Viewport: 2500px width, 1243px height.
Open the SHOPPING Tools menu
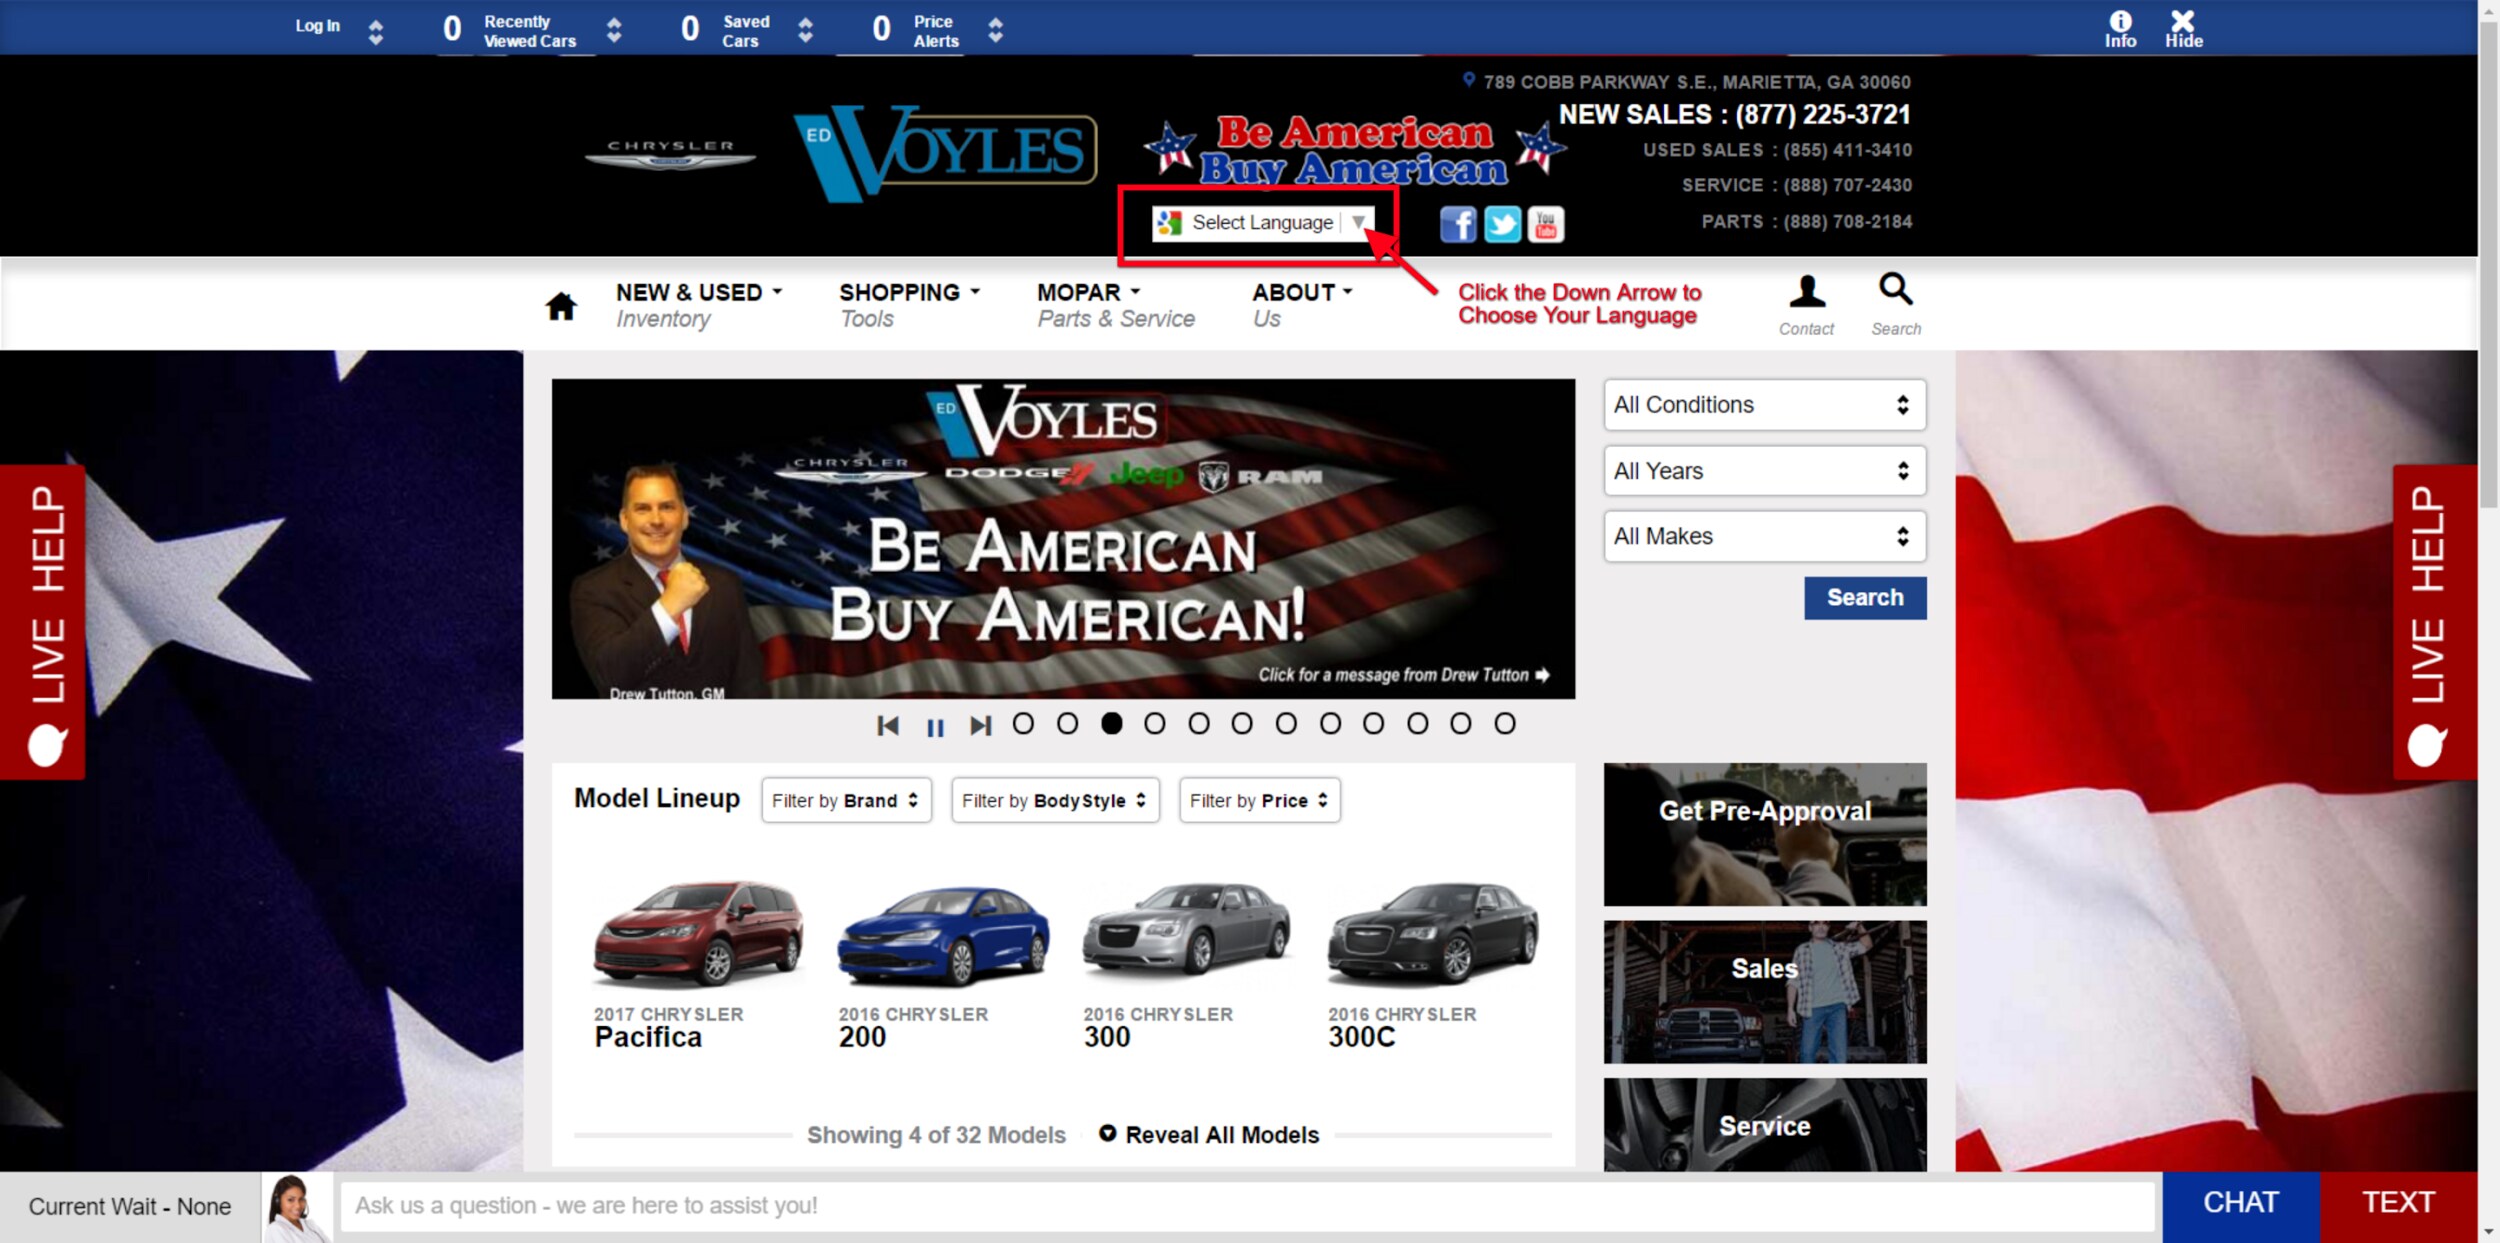pyautogui.click(x=909, y=305)
